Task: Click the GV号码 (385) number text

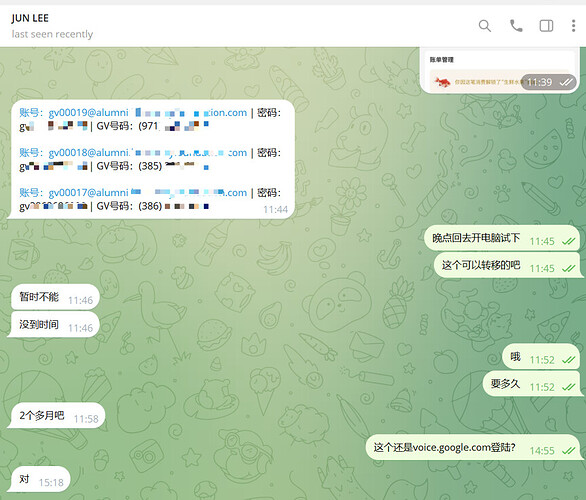Action: (x=152, y=166)
